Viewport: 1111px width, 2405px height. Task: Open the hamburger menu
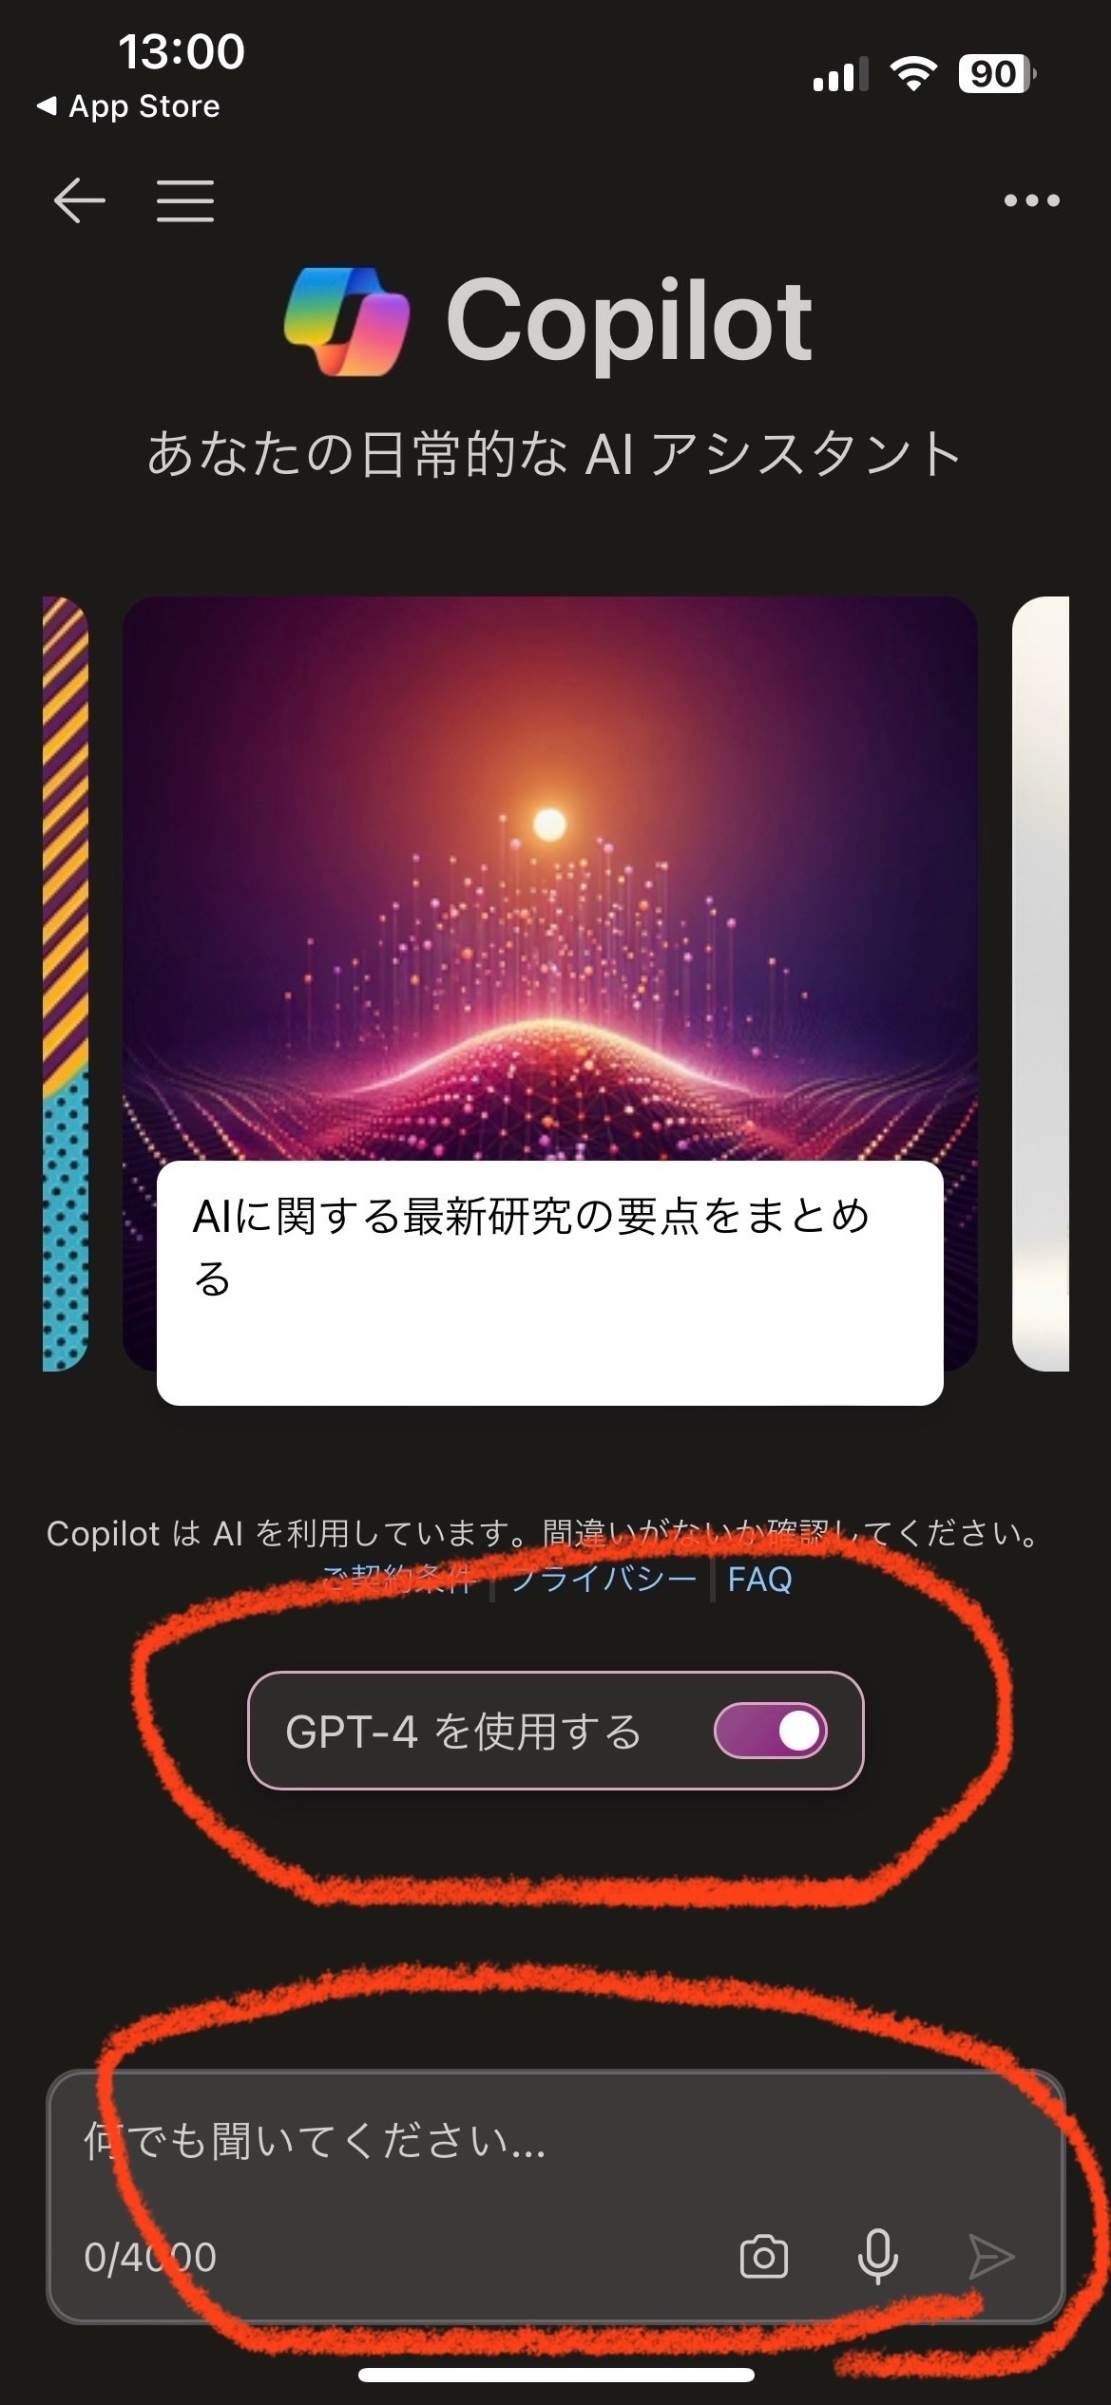click(x=185, y=200)
